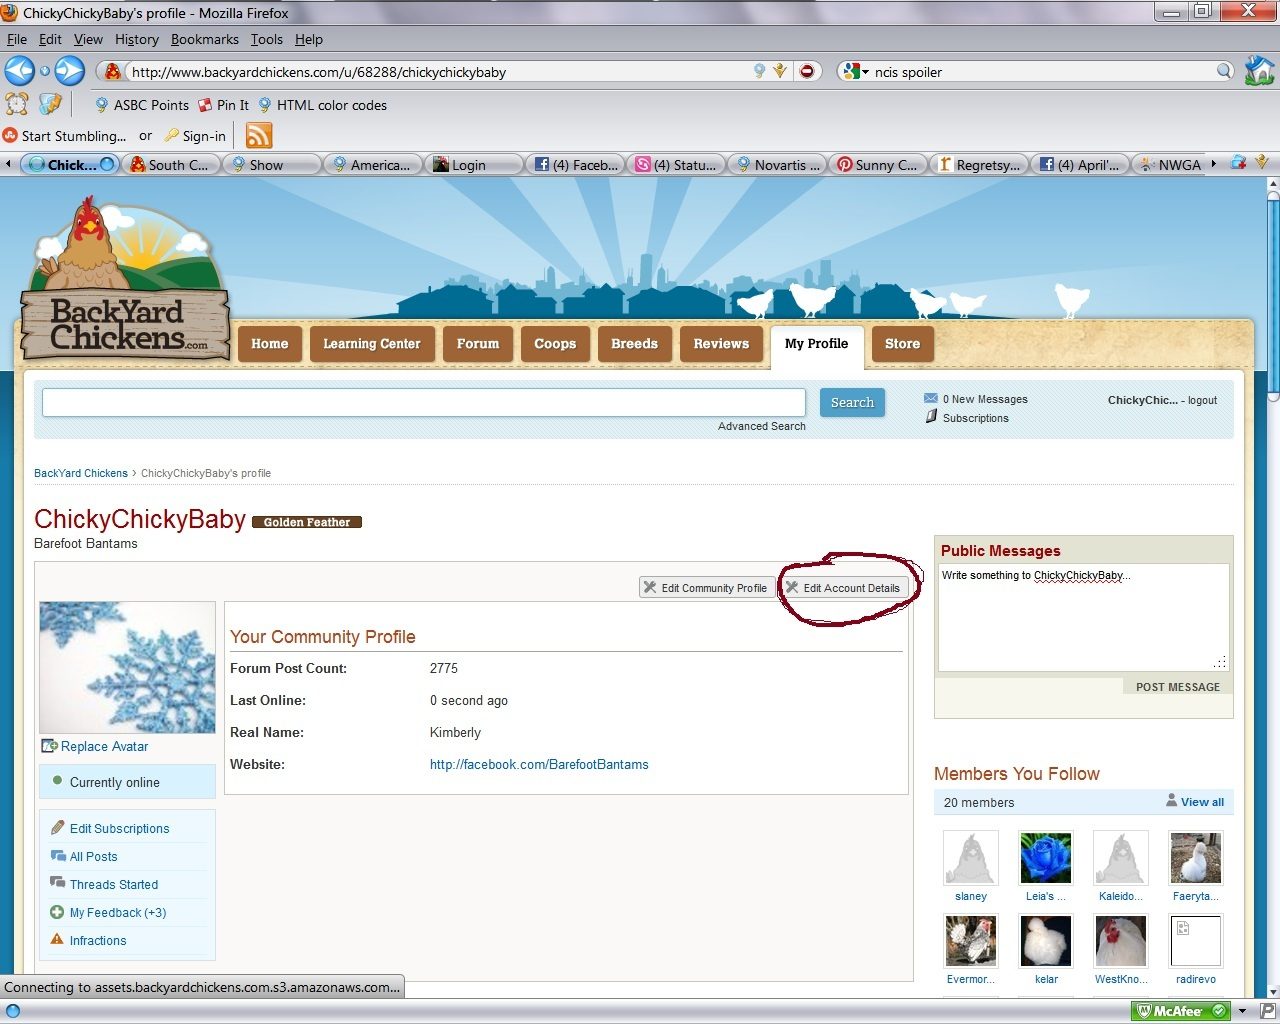
Task: Open the facebook.com/BarefootBantams website link
Action: (x=539, y=764)
